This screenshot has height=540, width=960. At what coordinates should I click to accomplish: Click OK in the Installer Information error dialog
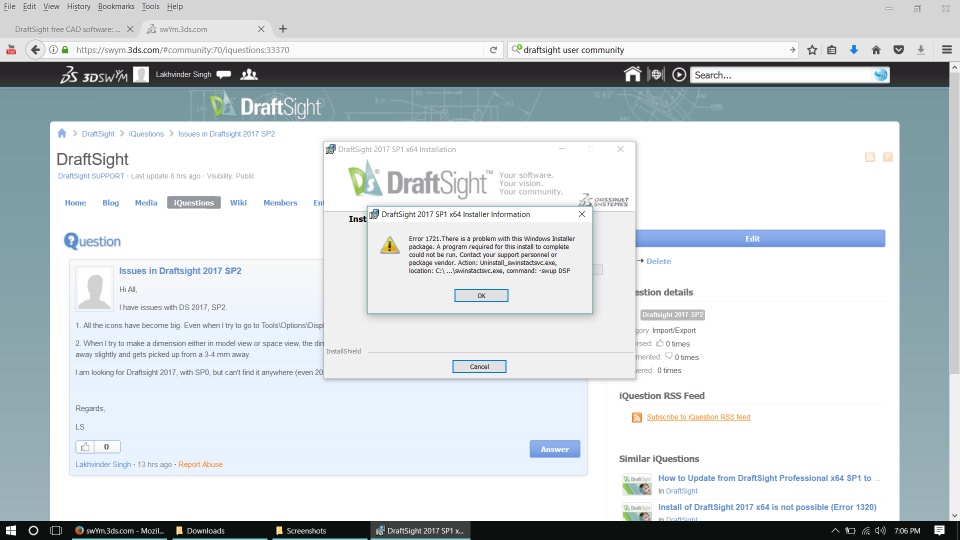[x=481, y=296]
